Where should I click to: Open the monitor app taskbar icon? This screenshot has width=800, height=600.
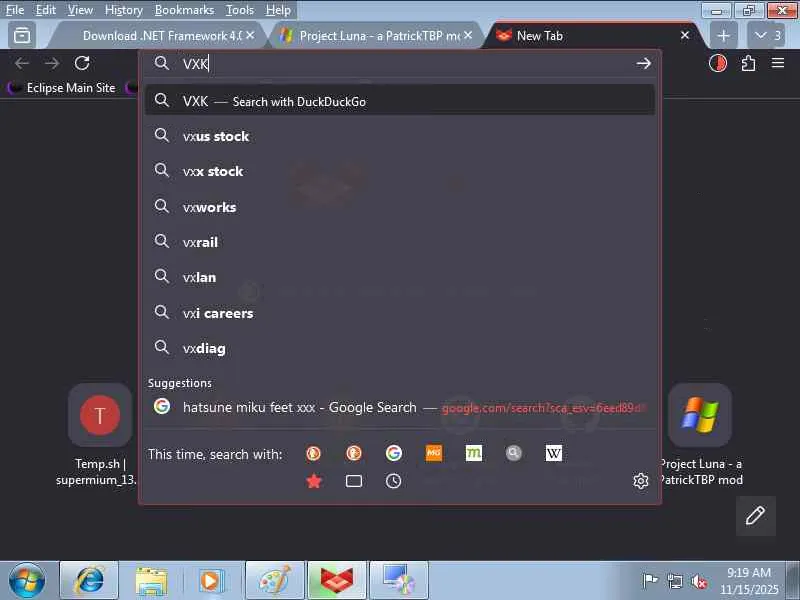[x=398, y=580]
